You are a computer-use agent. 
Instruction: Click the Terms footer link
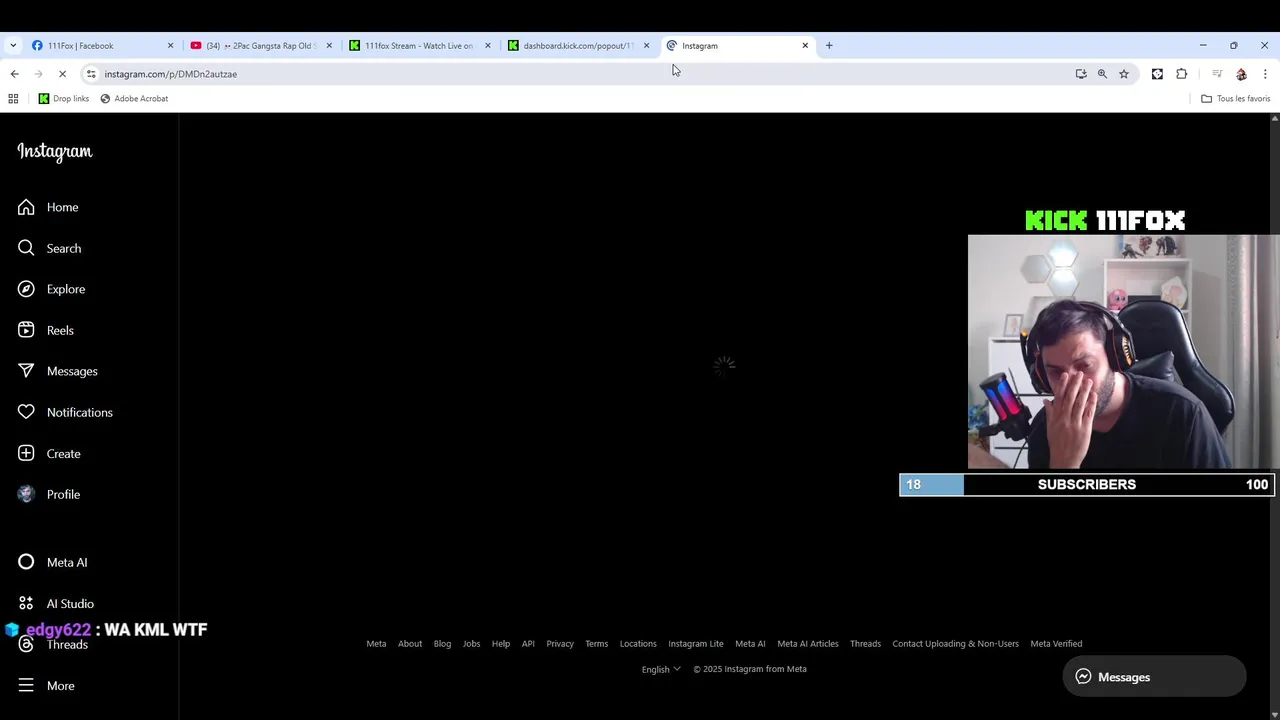596,644
